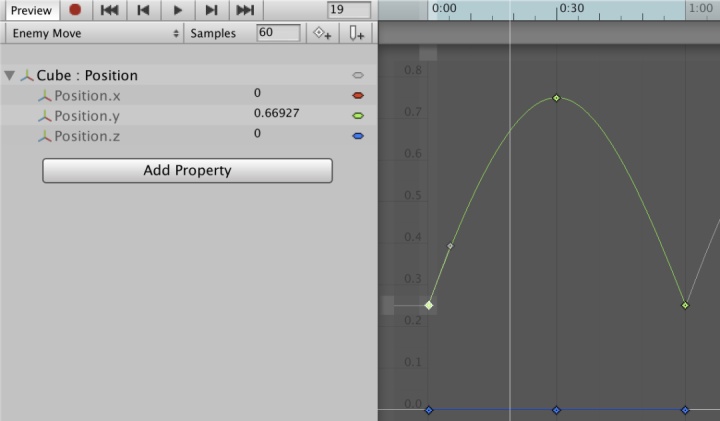
Task: Click the 0:30 mark on timeline ruler
Action: click(x=572, y=8)
